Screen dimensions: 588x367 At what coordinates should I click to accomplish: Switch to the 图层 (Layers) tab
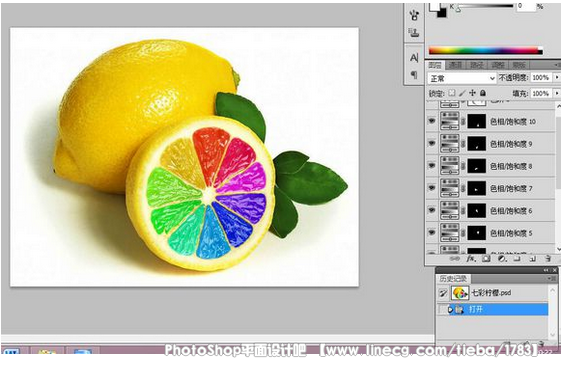(x=435, y=65)
